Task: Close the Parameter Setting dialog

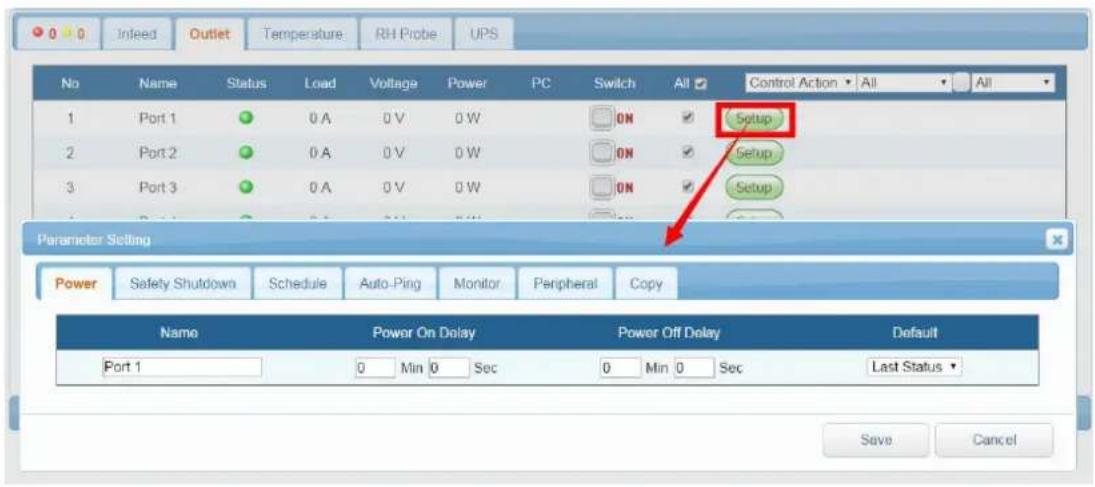Action: (x=1057, y=240)
